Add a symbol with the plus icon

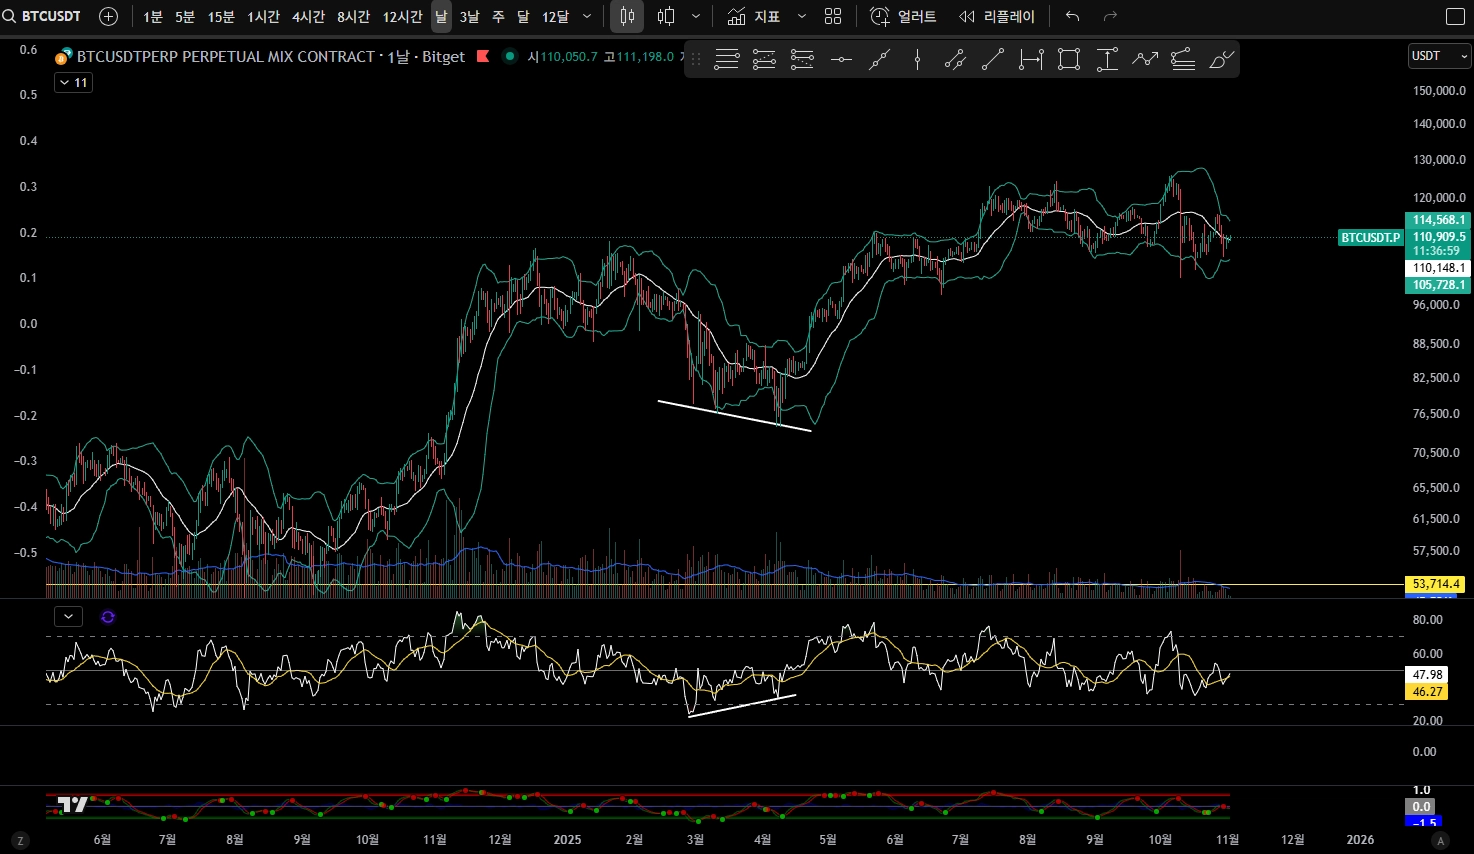pos(109,16)
